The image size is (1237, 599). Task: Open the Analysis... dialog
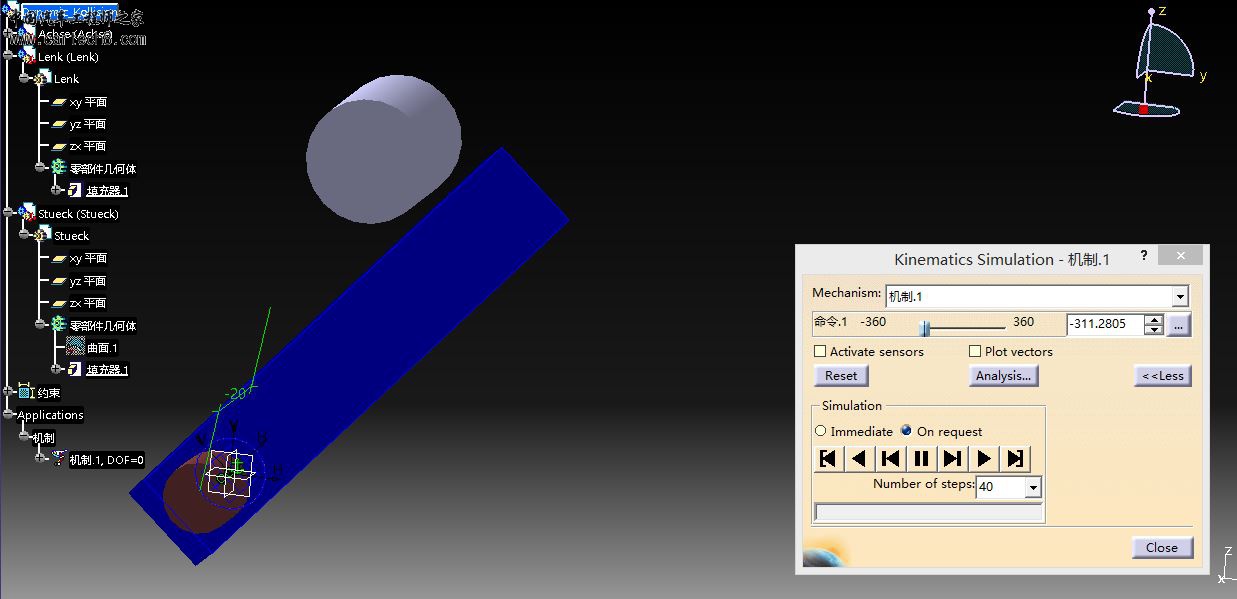(1003, 376)
